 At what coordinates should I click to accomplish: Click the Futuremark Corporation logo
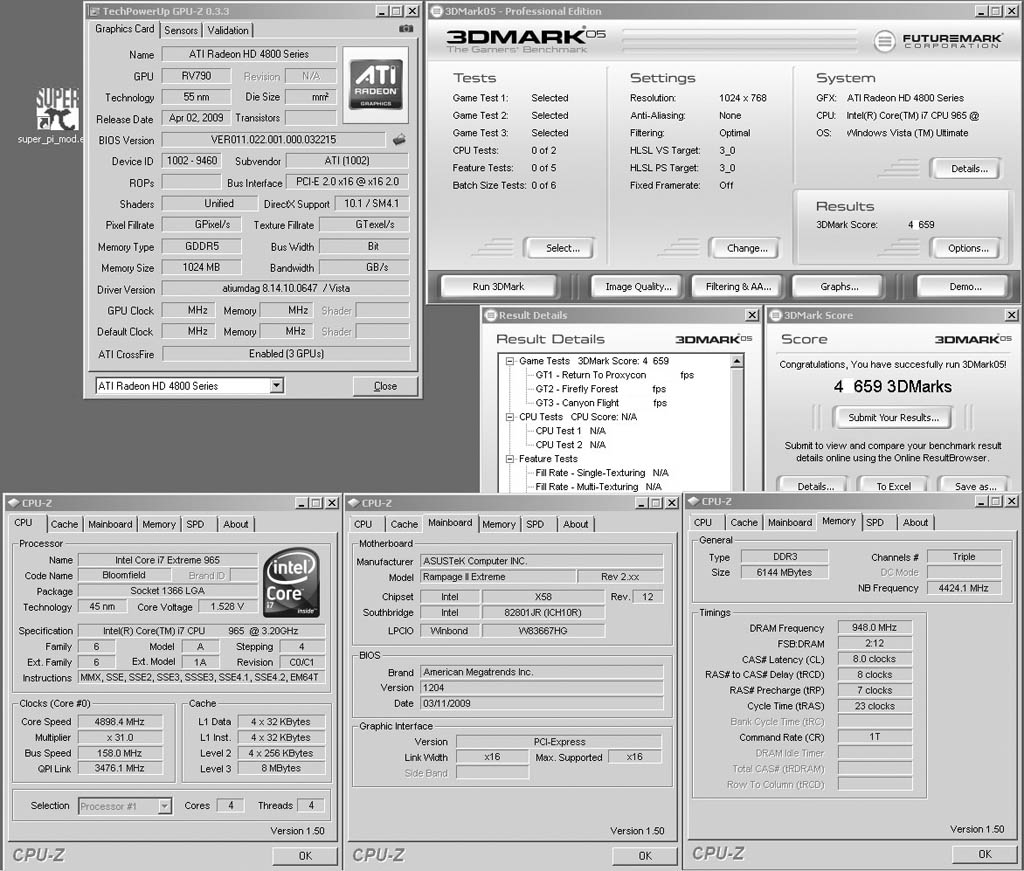937,41
